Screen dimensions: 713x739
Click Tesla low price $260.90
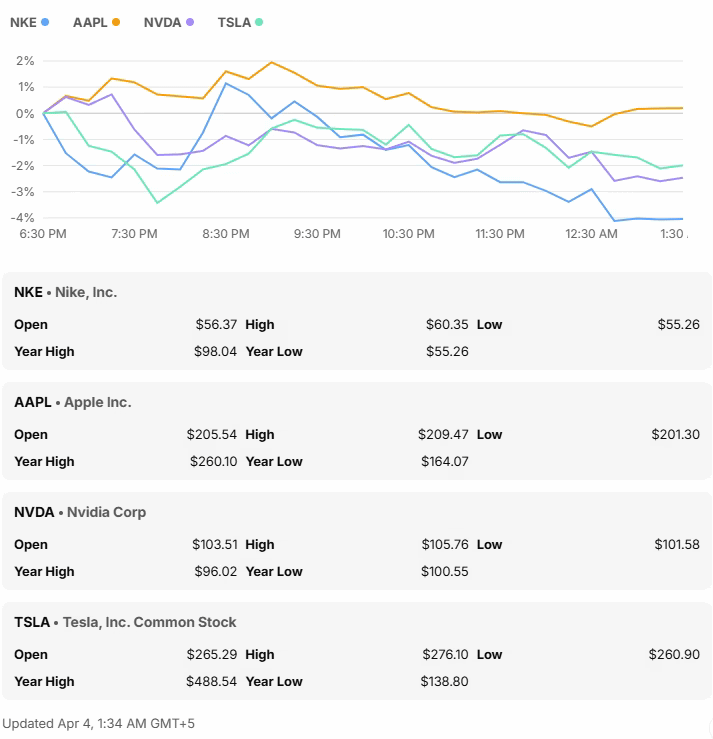point(674,655)
